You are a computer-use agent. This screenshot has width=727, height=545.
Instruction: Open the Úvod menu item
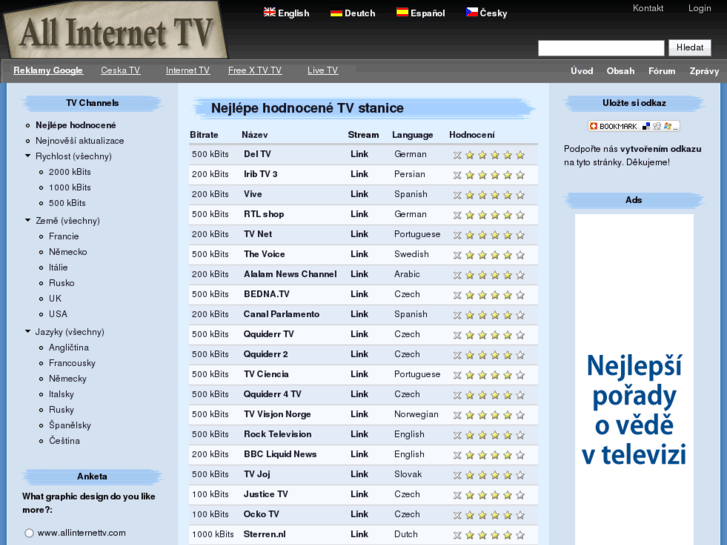[x=581, y=71]
